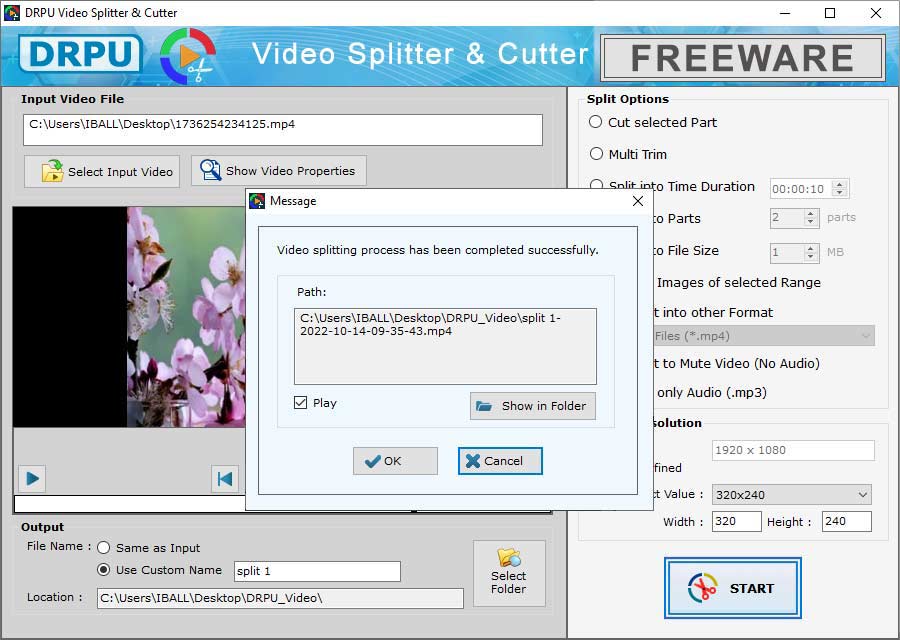
Task: Click the circular play-scissors app logo
Action: pos(188,56)
